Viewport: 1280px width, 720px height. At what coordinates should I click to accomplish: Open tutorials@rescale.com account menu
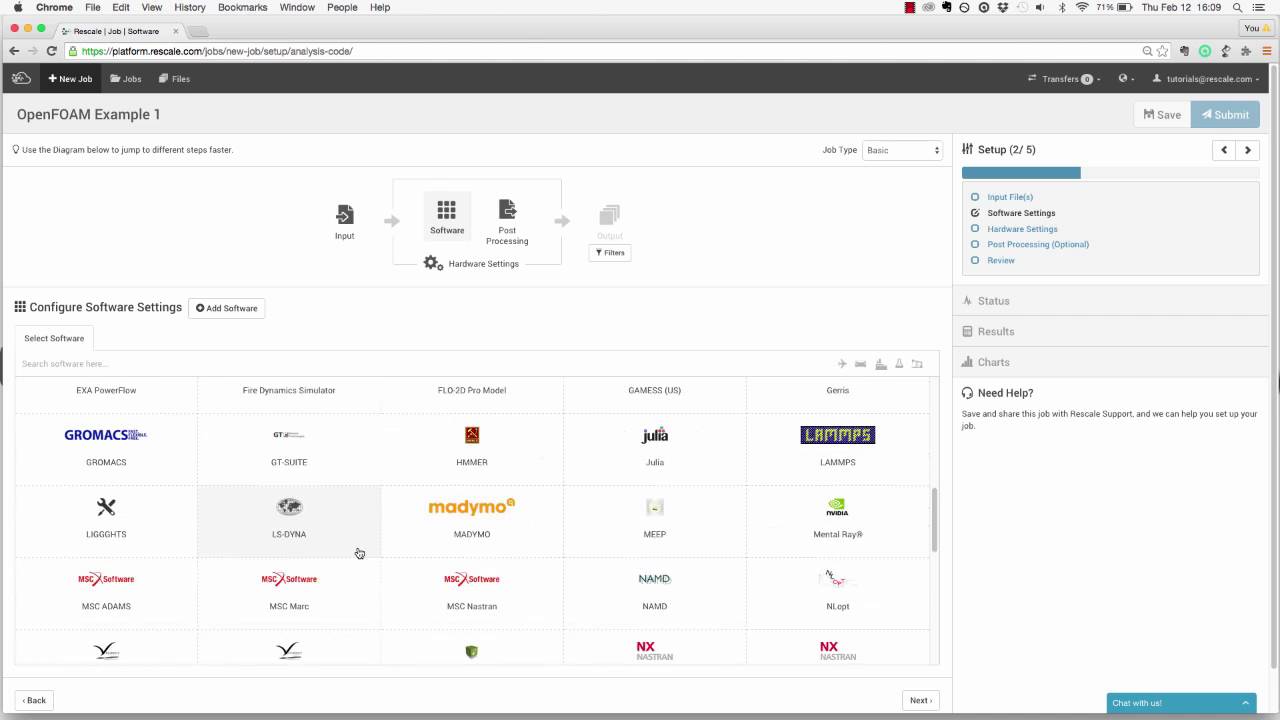point(1206,79)
